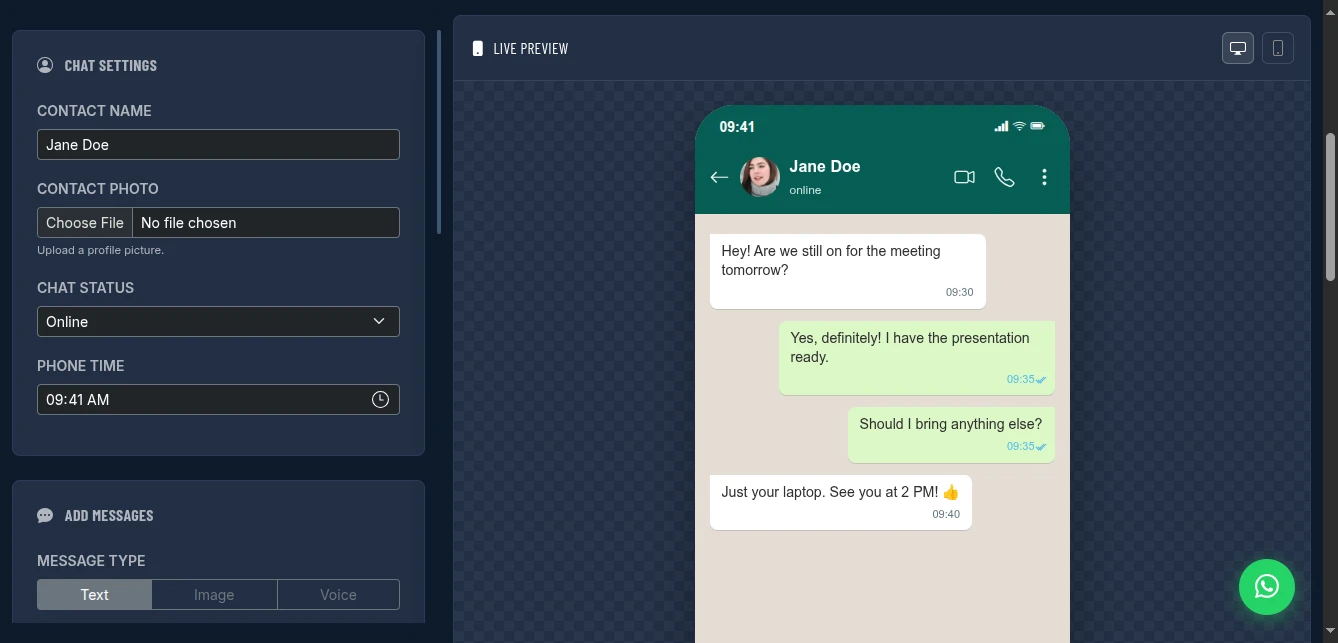Switch to mobile preview icon

1277,47
